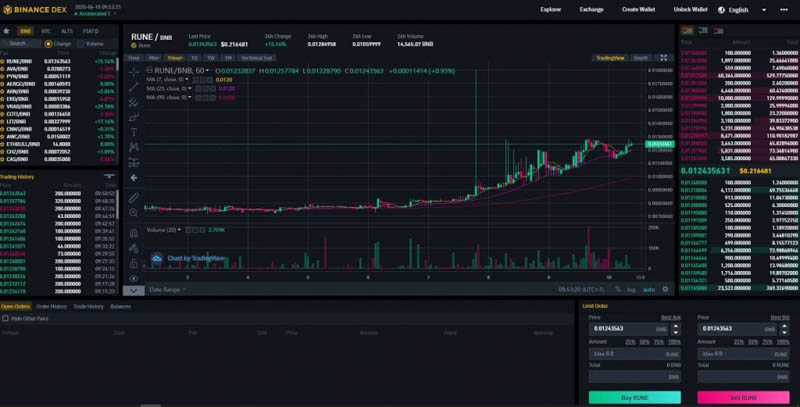Screen dimensions: 800x407
Task: Select 50% for buy amount
Action: (644, 342)
